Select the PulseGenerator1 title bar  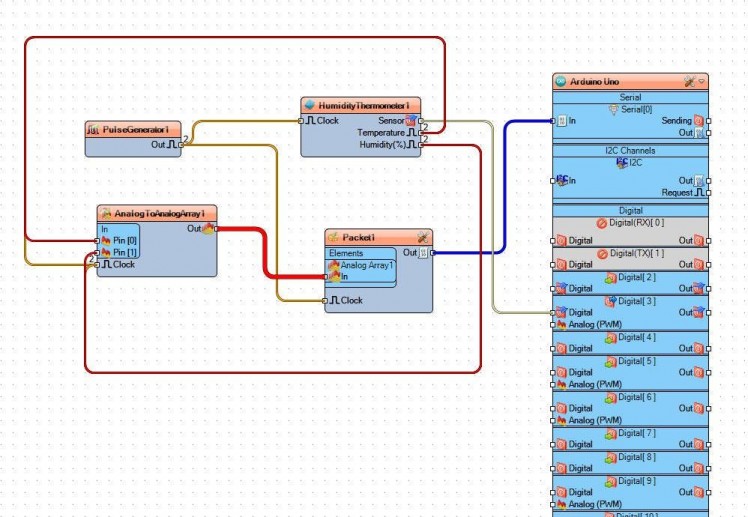pyautogui.click(x=133, y=130)
